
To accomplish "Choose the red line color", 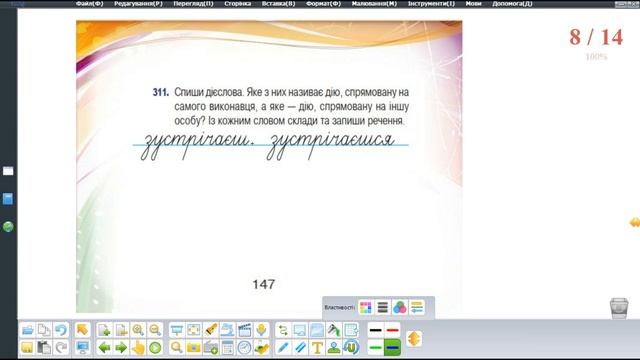I will 393,330.
